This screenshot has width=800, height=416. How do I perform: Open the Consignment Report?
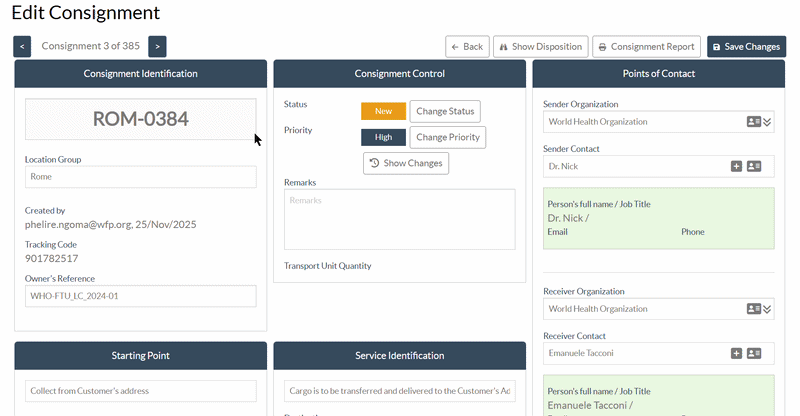coord(646,46)
